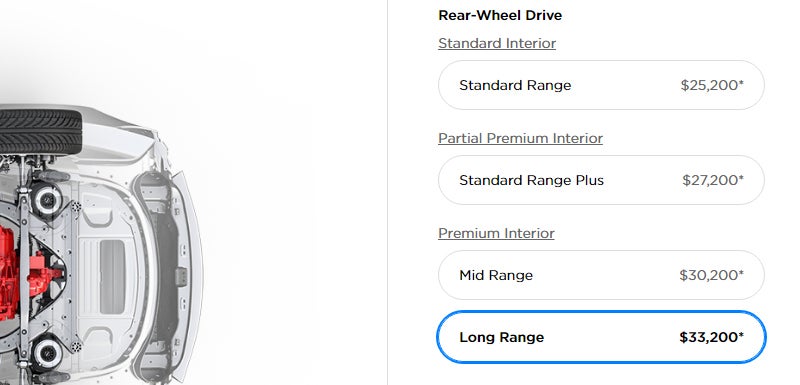Click the $25,200 price label
800x385 pixels.
(x=712, y=85)
